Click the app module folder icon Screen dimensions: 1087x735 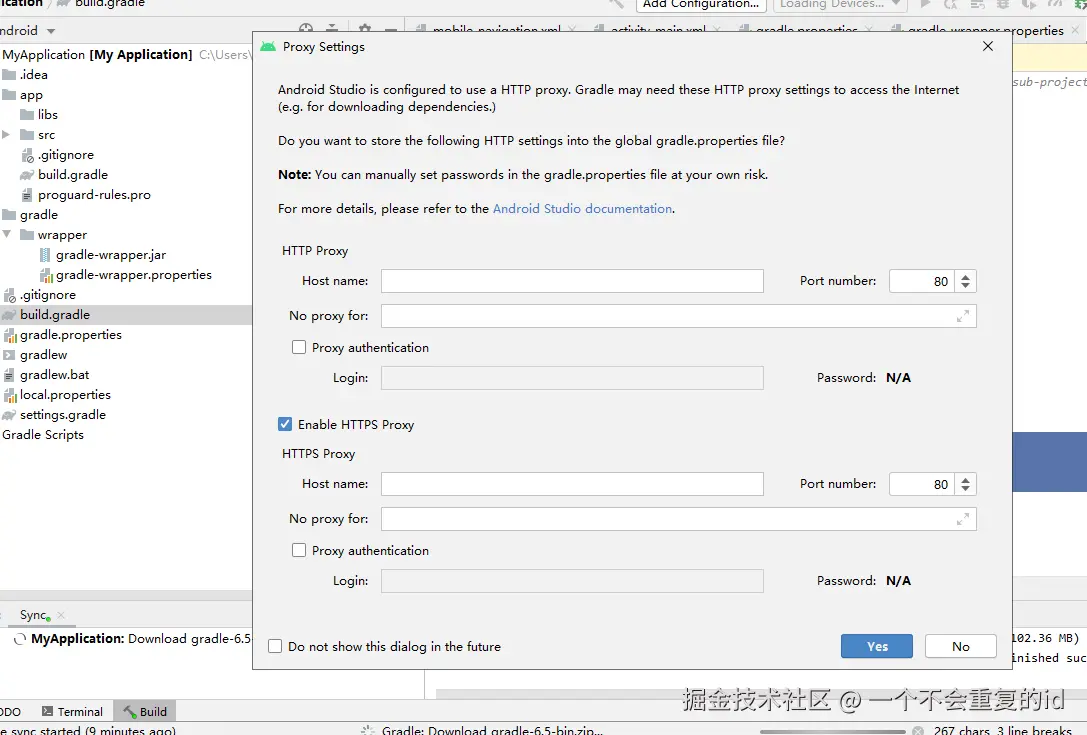point(9,95)
